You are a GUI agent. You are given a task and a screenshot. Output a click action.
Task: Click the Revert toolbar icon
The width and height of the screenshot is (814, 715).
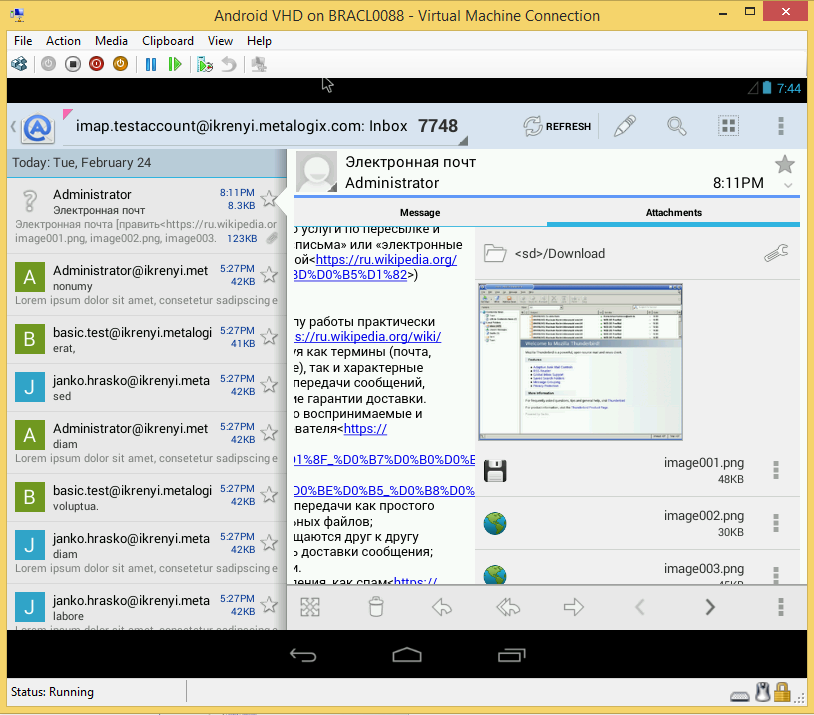coord(229,64)
